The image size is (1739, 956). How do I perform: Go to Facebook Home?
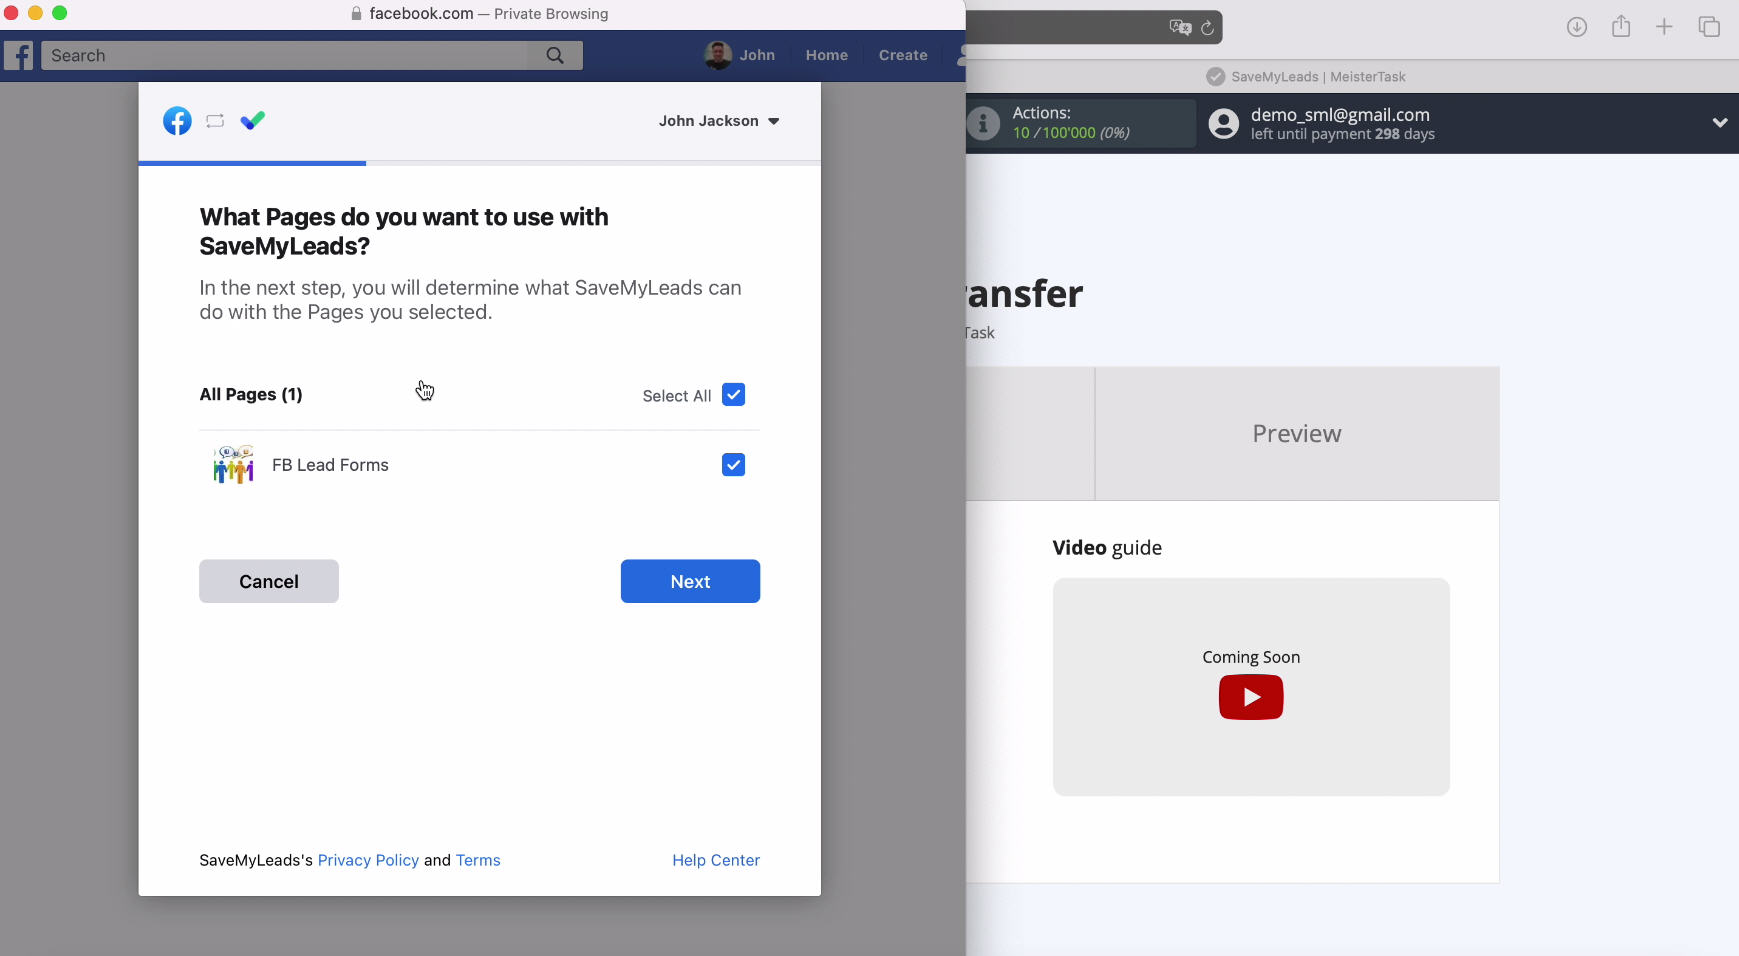pos(826,55)
